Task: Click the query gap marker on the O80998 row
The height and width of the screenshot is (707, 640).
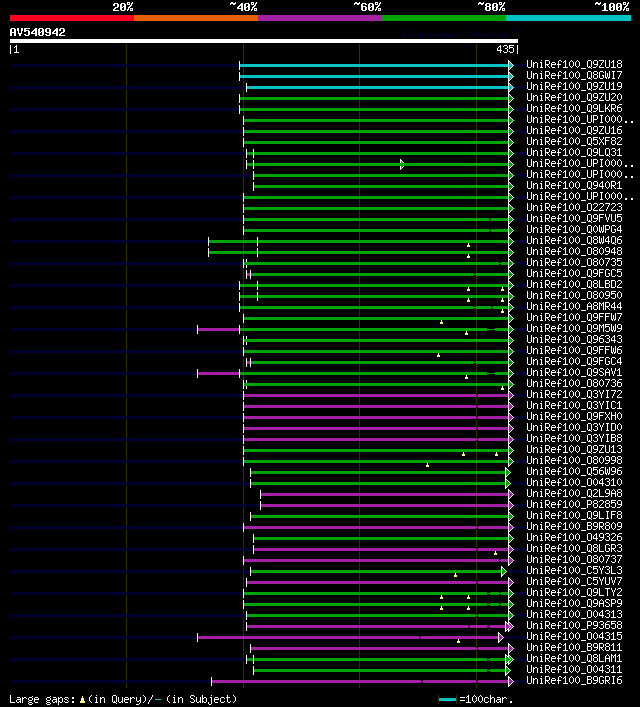Action: 428,465
